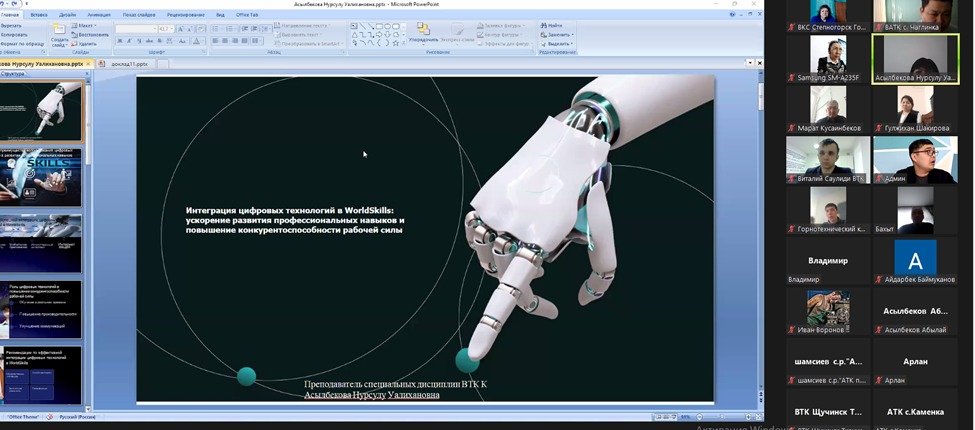Click the Create Slide (Создать слайд) icon
Screen dimensions: 975x430
point(59,40)
